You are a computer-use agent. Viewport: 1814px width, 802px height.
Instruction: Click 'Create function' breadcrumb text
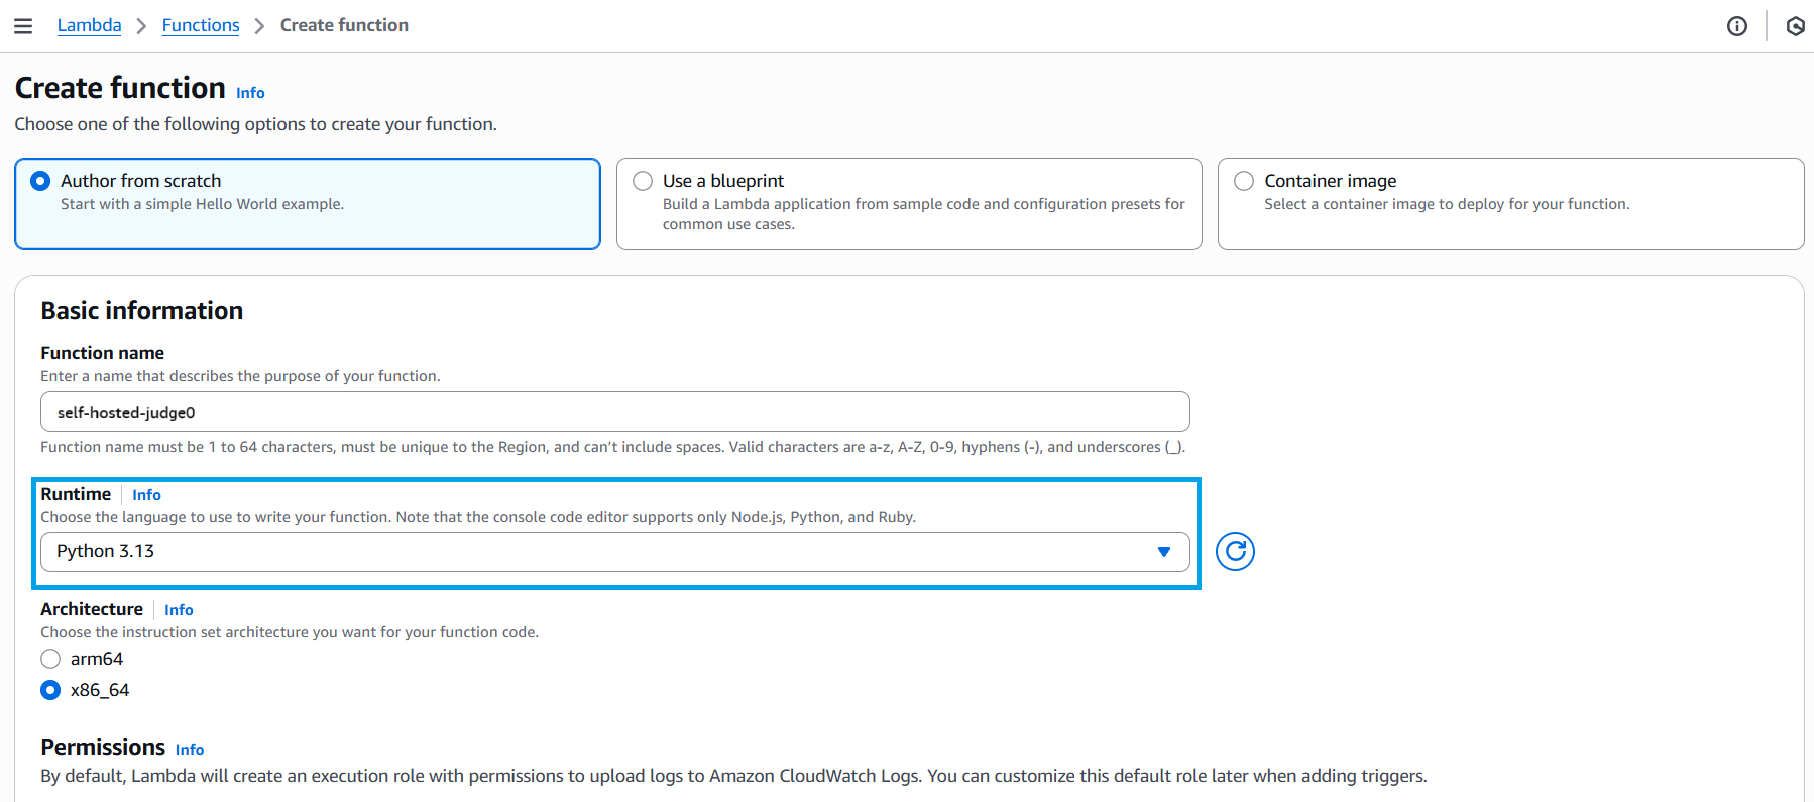(344, 25)
